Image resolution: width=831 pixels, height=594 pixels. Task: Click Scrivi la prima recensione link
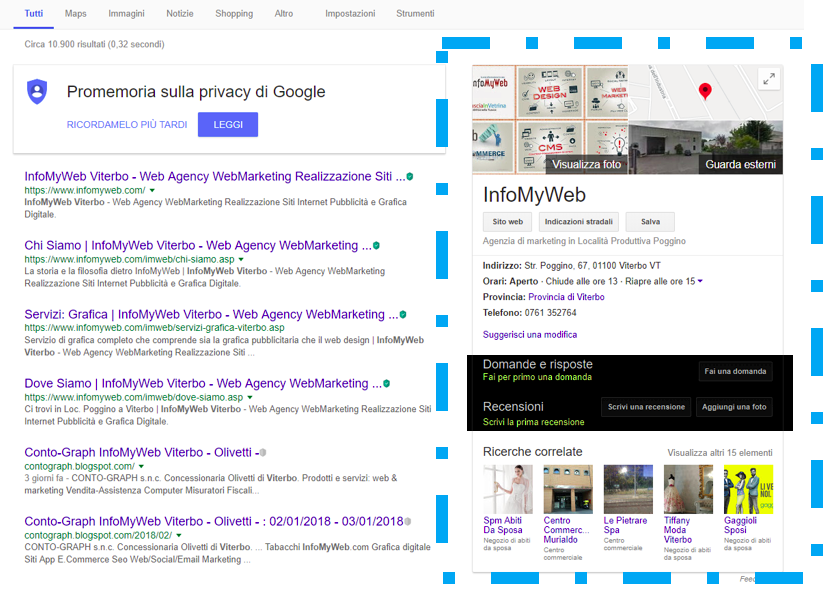click(533, 422)
